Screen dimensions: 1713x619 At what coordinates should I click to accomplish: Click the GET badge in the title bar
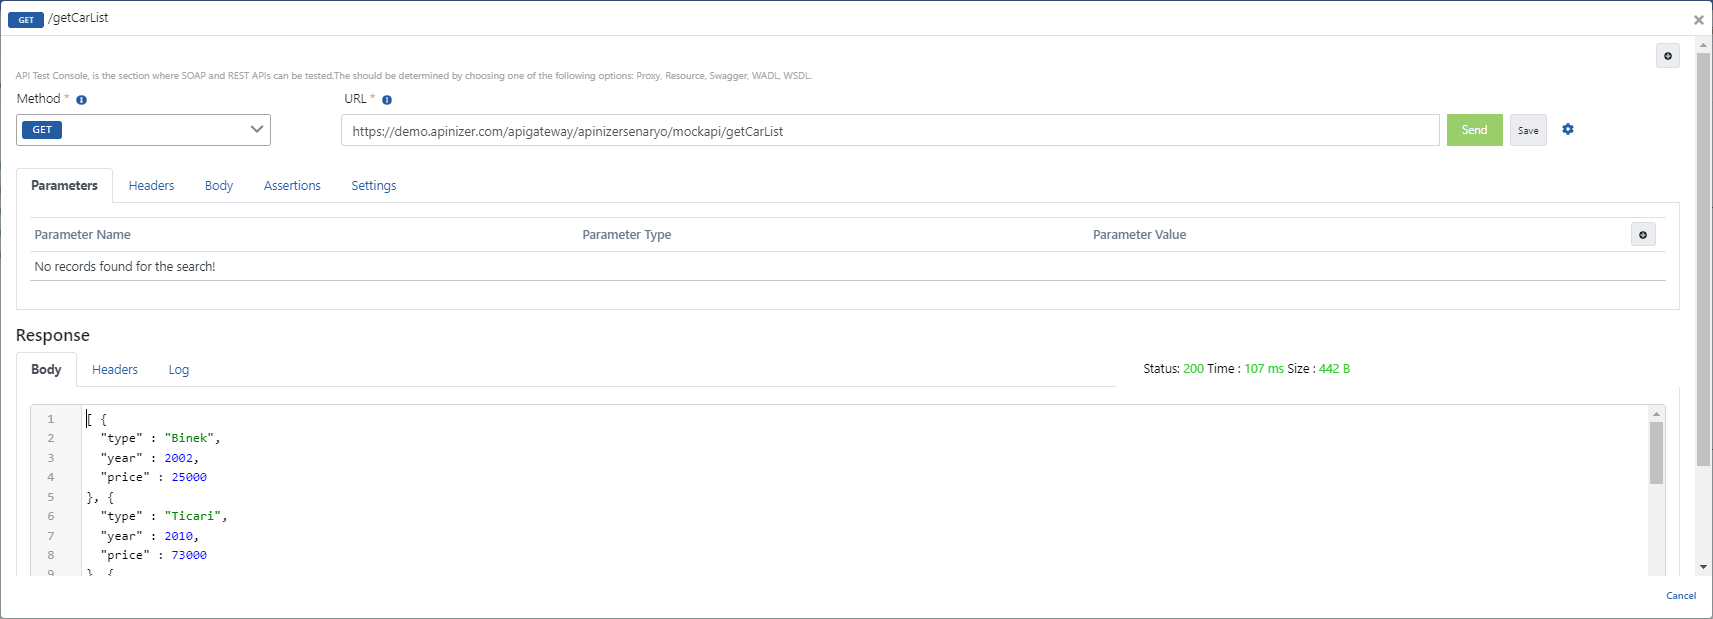(26, 20)
